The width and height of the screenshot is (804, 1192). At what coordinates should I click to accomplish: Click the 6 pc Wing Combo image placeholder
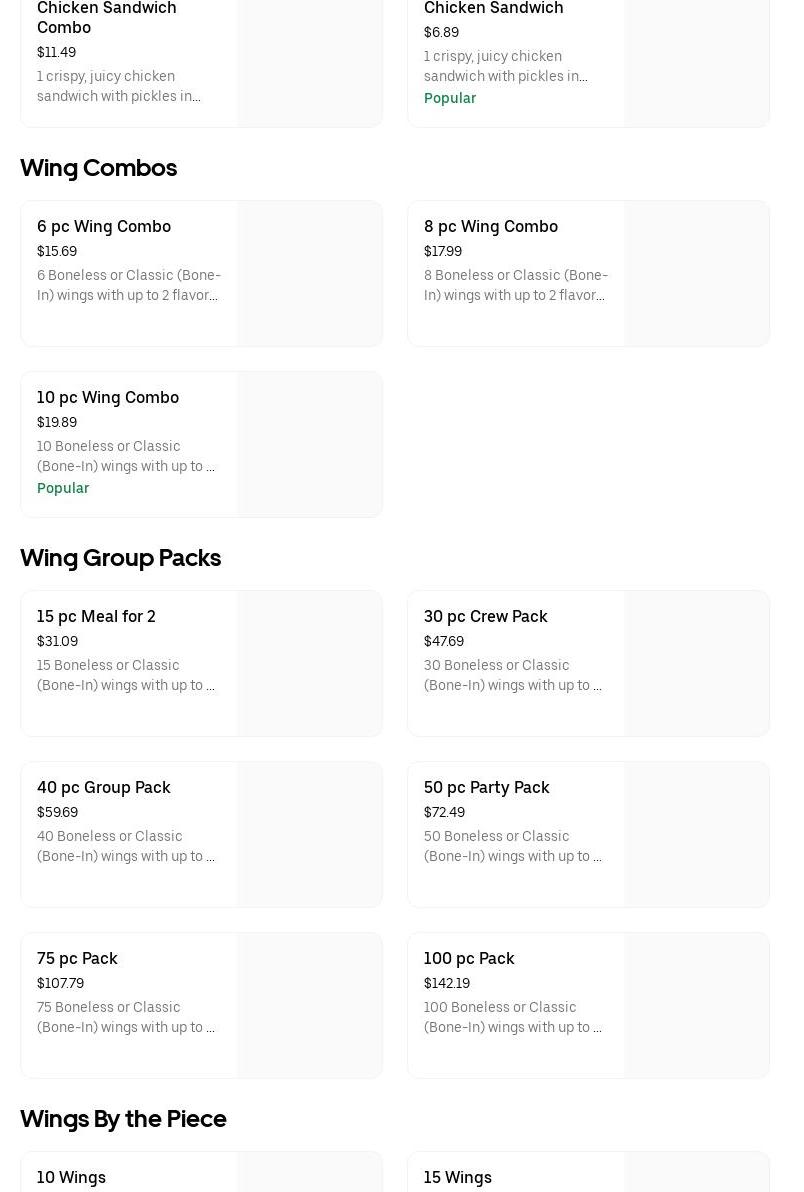(x=309, y=274)
